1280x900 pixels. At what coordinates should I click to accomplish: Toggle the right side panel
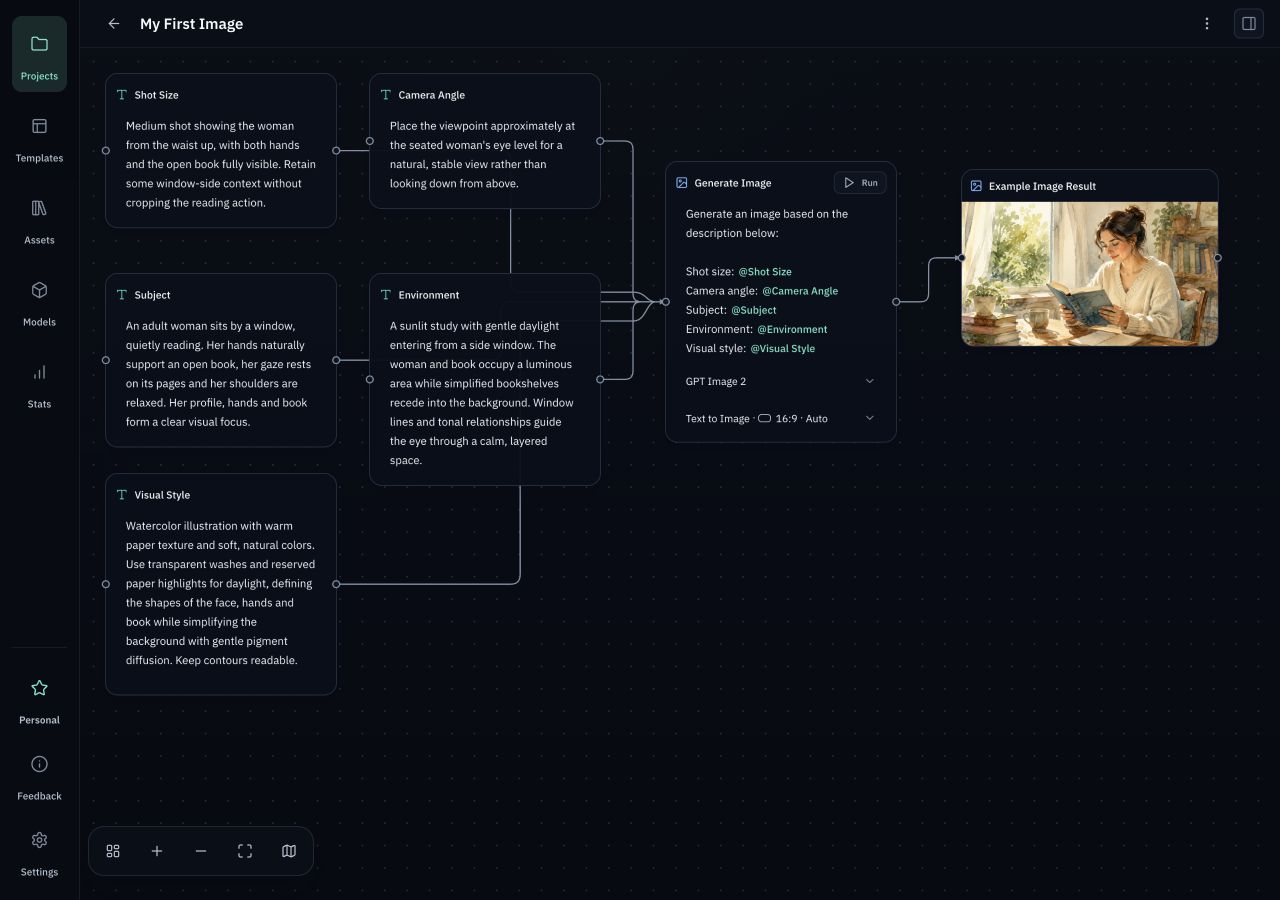tap(1249, 24)
